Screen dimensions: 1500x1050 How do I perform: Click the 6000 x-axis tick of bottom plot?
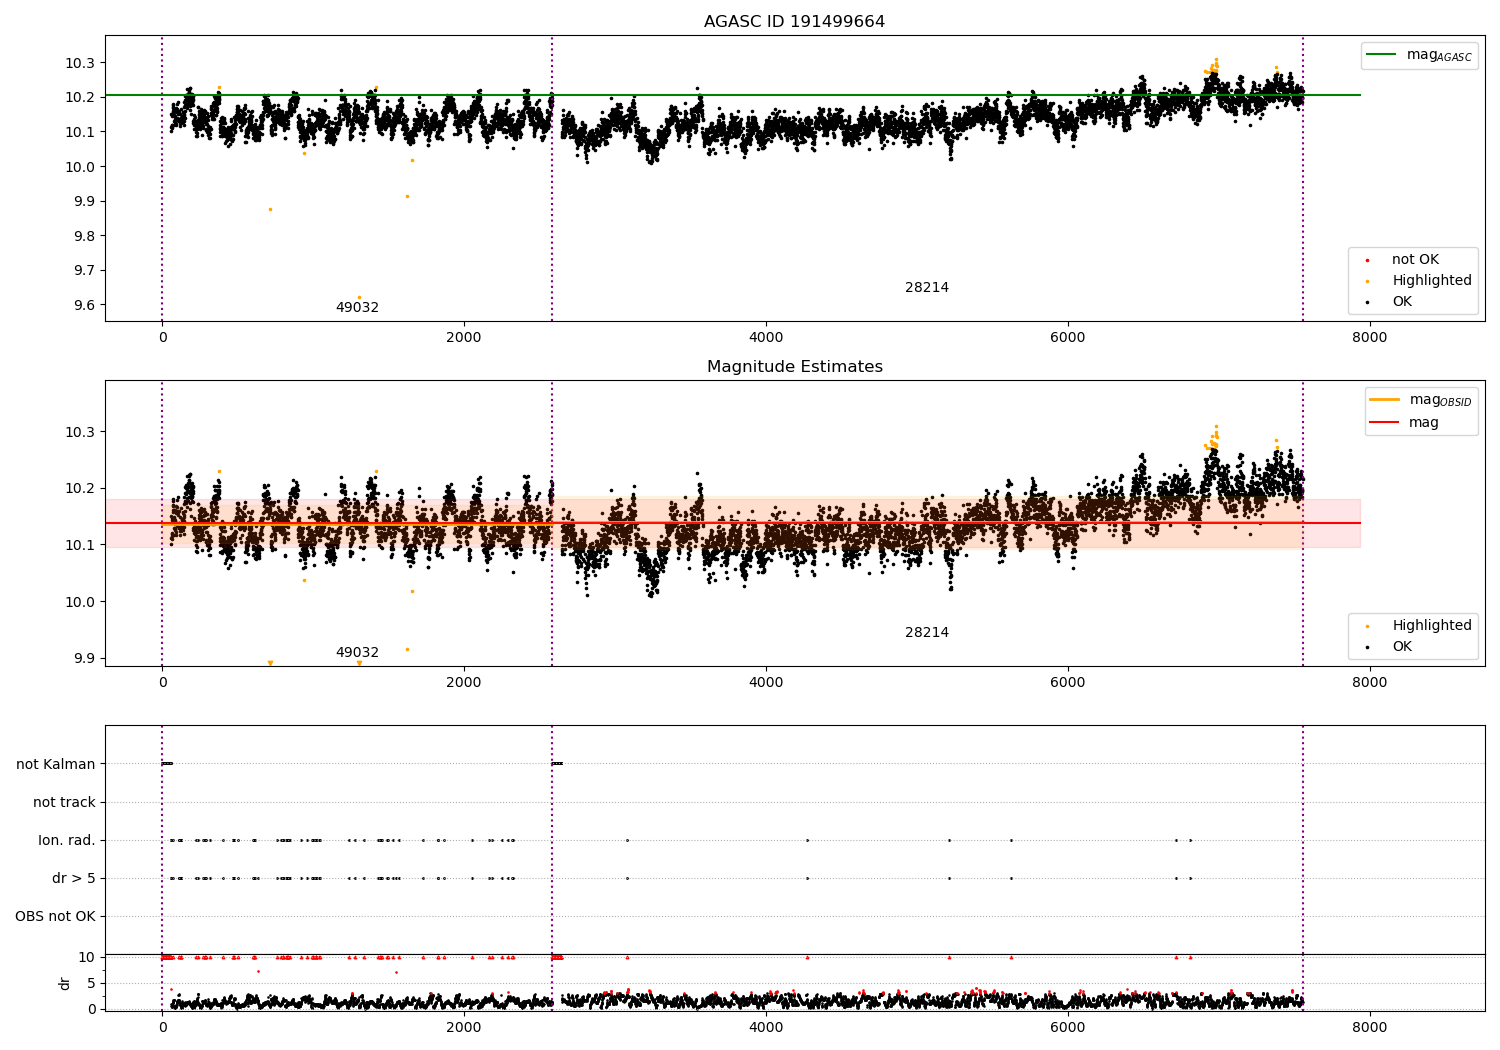[1068, 1028]
